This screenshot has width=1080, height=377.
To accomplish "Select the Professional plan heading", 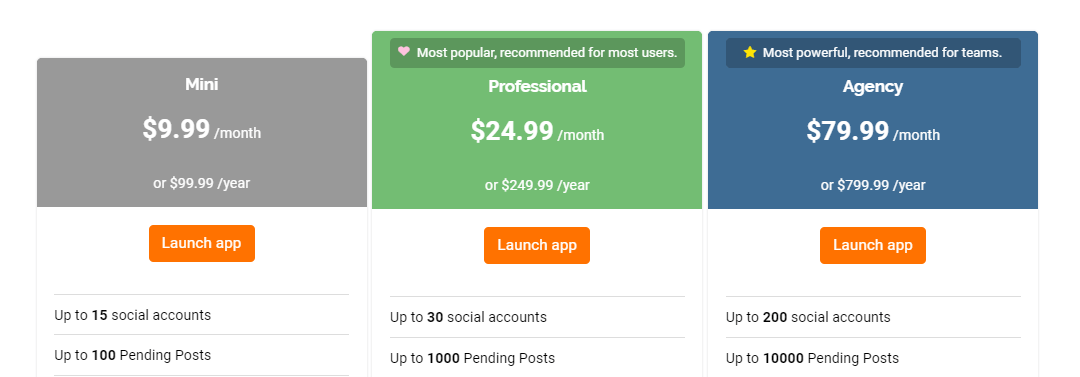I will point(537,87).
